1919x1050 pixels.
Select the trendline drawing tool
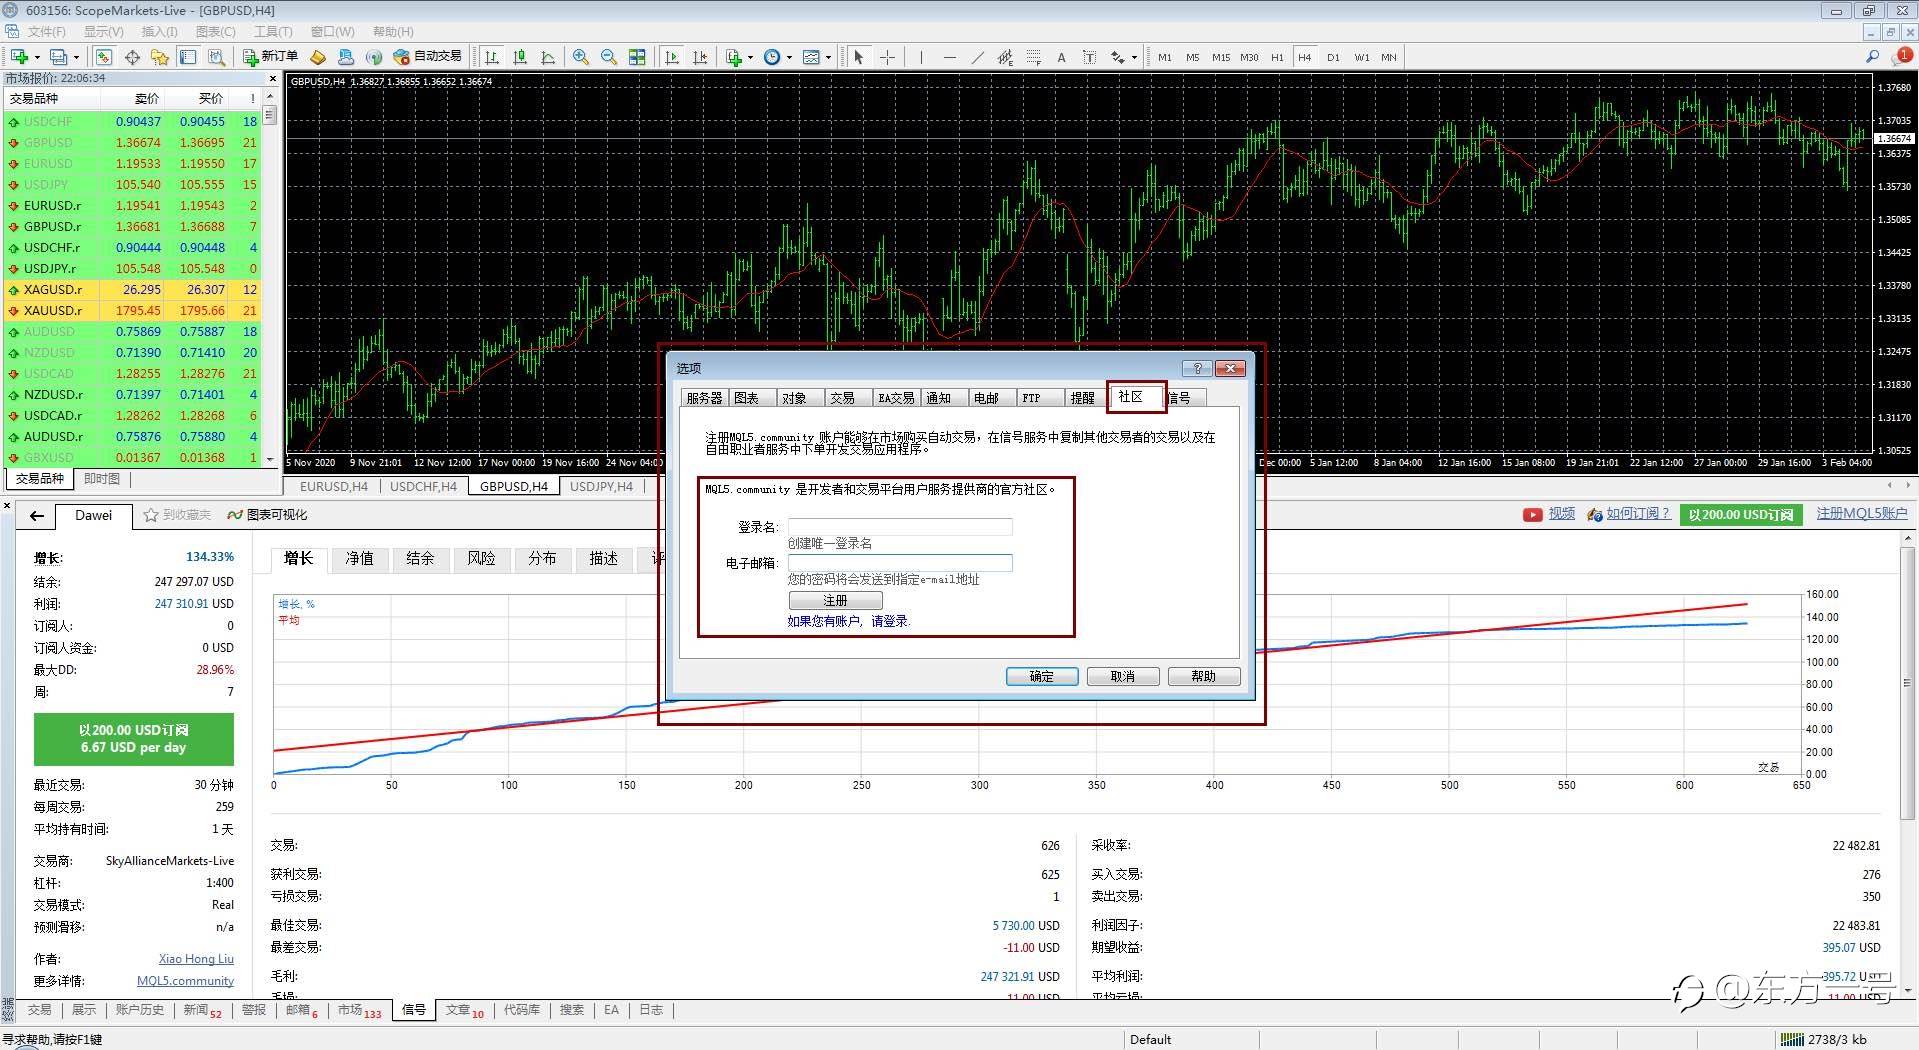pyautogui.click(x=977, y=57)
